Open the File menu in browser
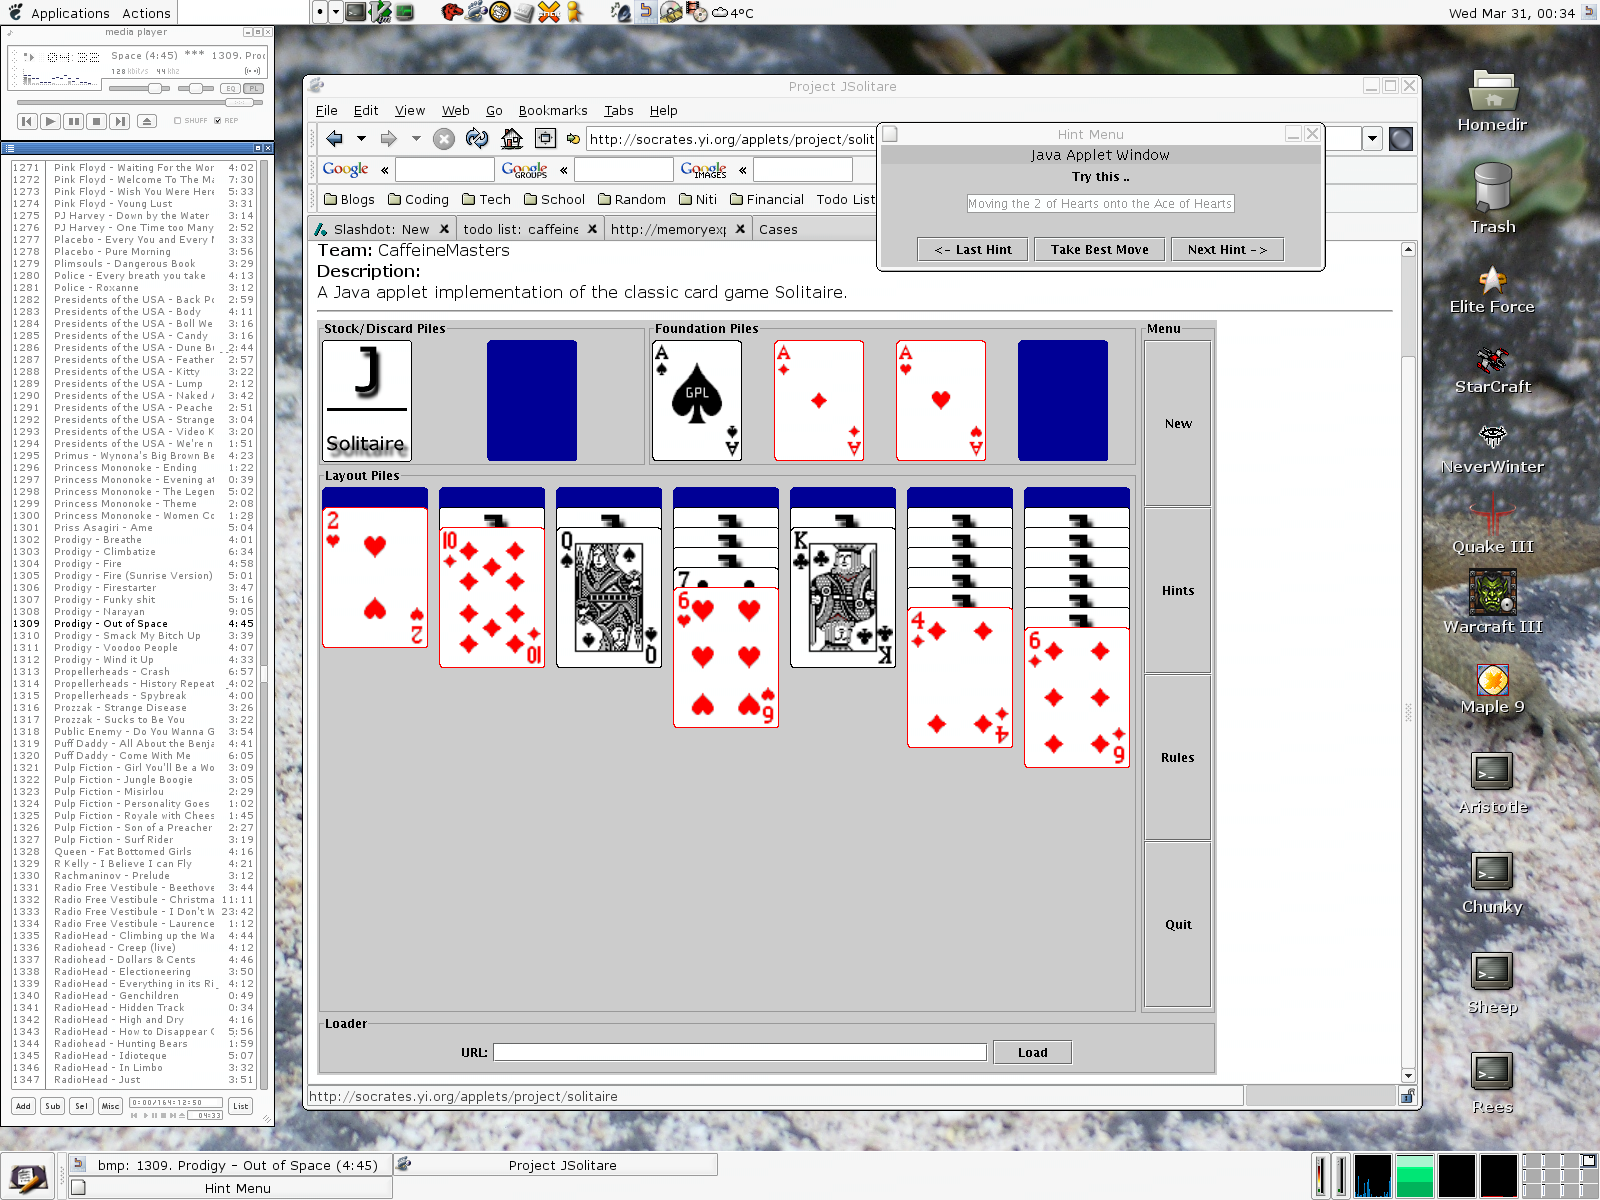Screen dimensions: 1600x1200 327,110
